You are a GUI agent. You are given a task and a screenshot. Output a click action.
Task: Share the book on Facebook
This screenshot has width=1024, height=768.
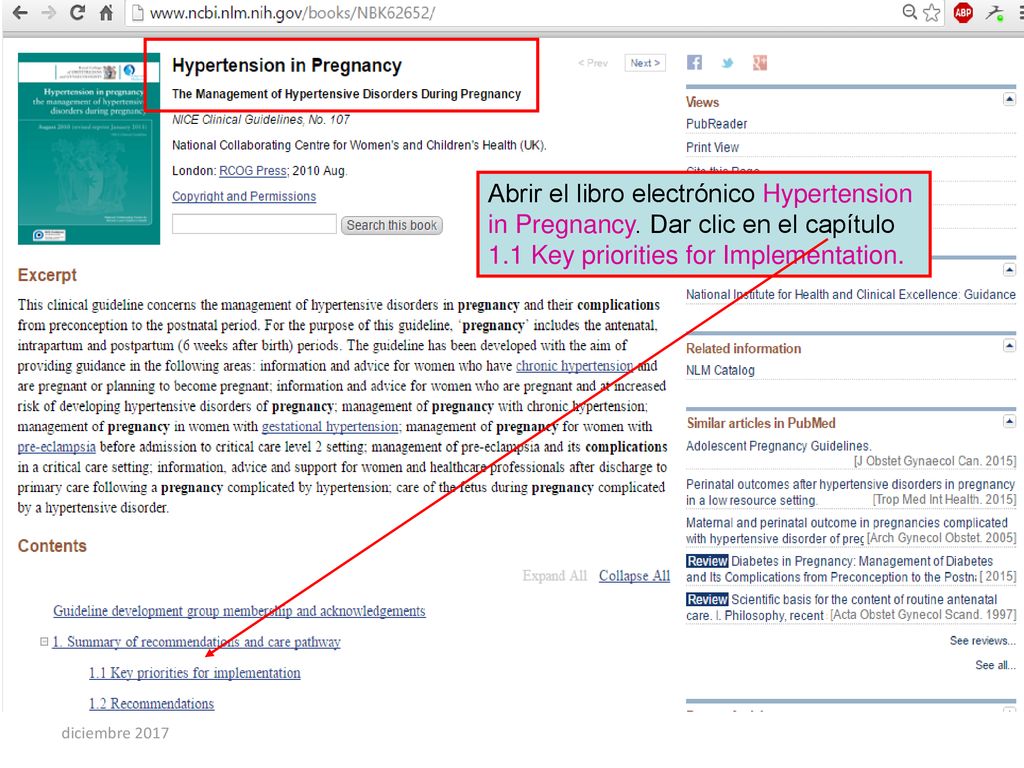coord(694,63)
